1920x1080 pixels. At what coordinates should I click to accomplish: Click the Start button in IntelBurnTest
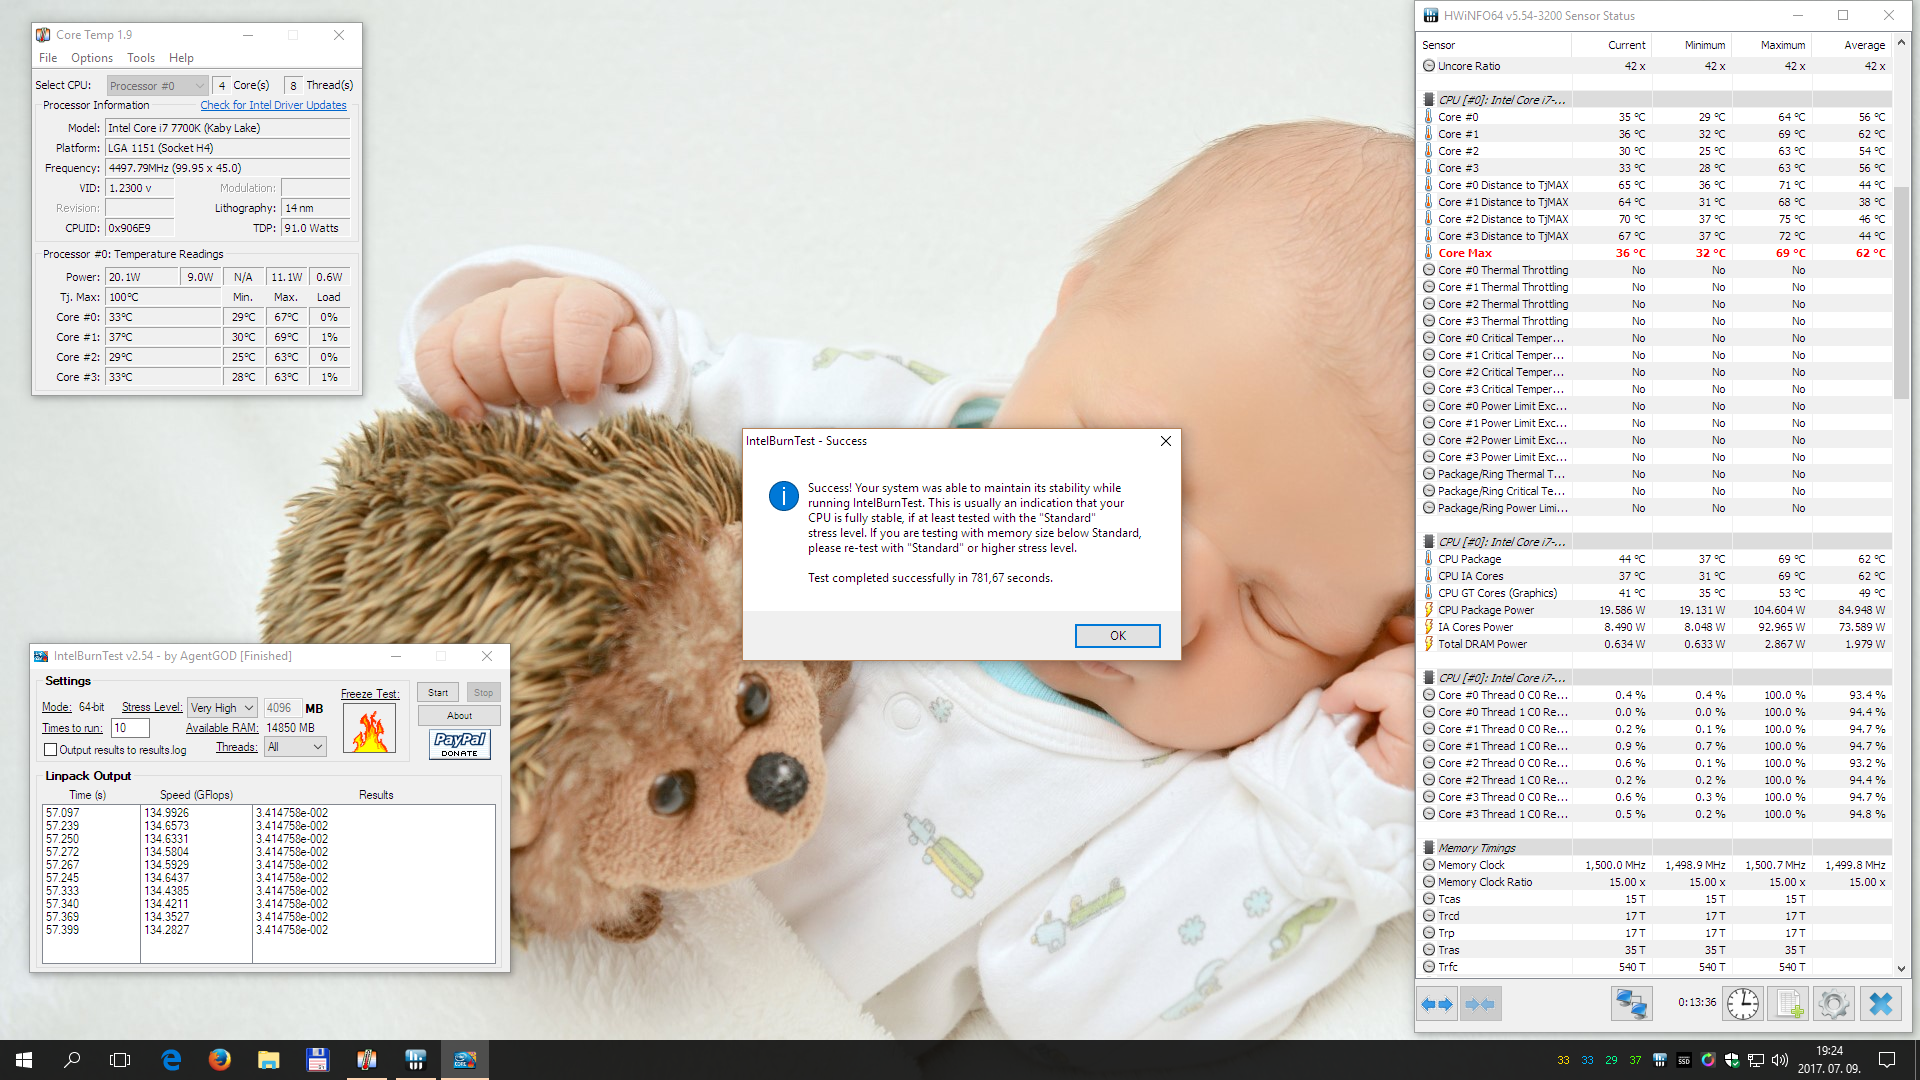438,693
